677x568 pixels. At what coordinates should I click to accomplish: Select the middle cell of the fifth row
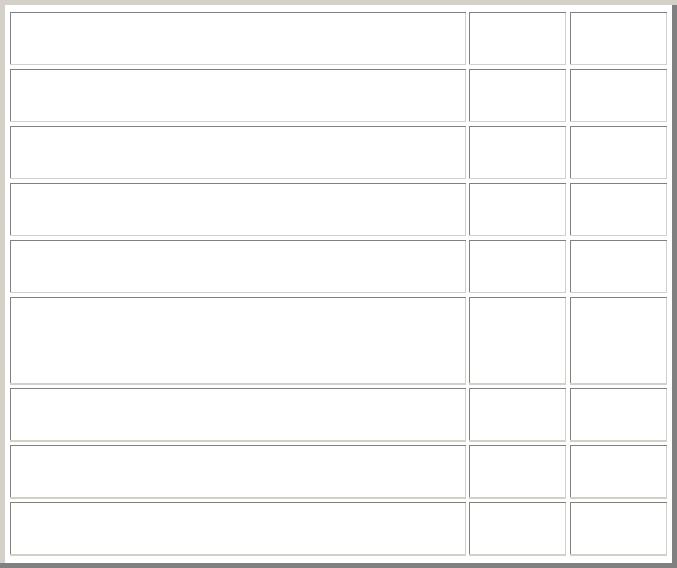(x=517, y=266)
